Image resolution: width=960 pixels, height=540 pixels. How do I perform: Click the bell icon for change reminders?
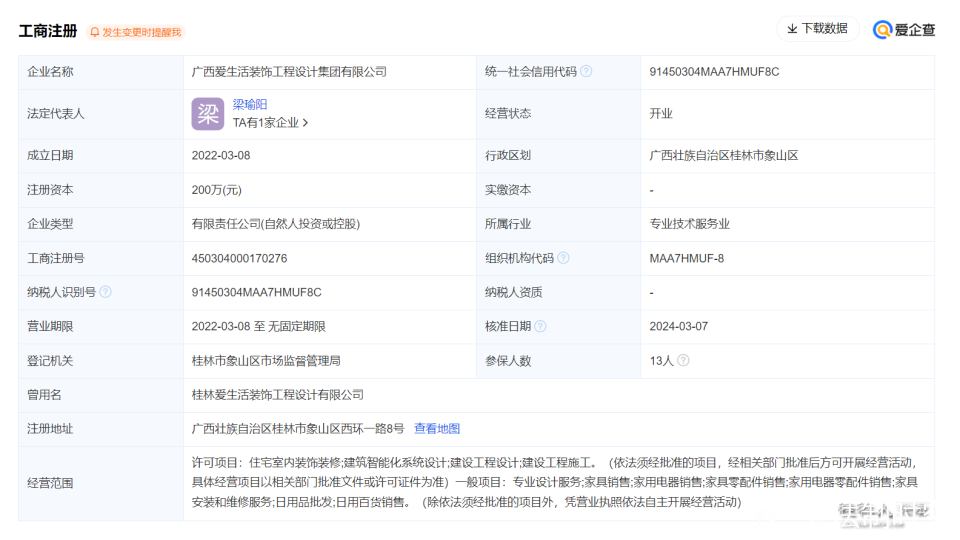click(95, 32)
